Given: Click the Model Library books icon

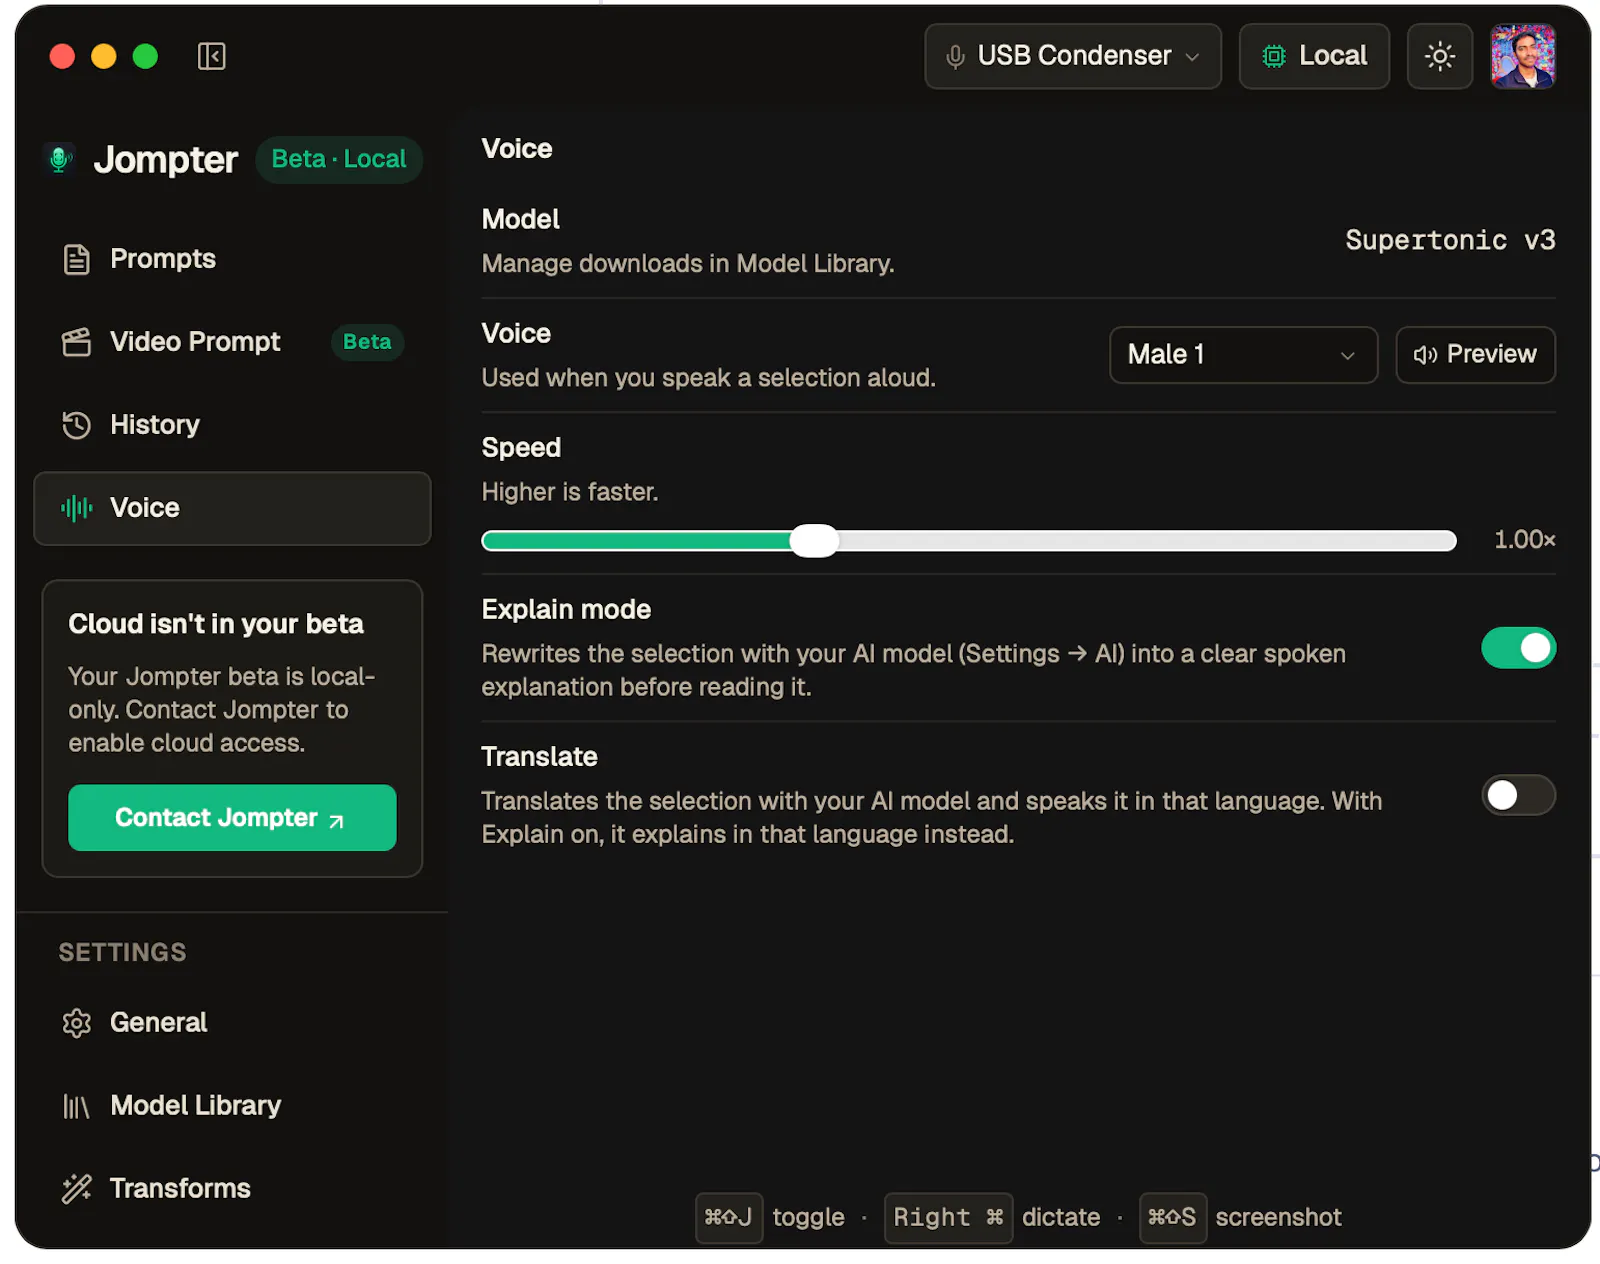Looking at the screenshot, I should [x=77, y=1106].
